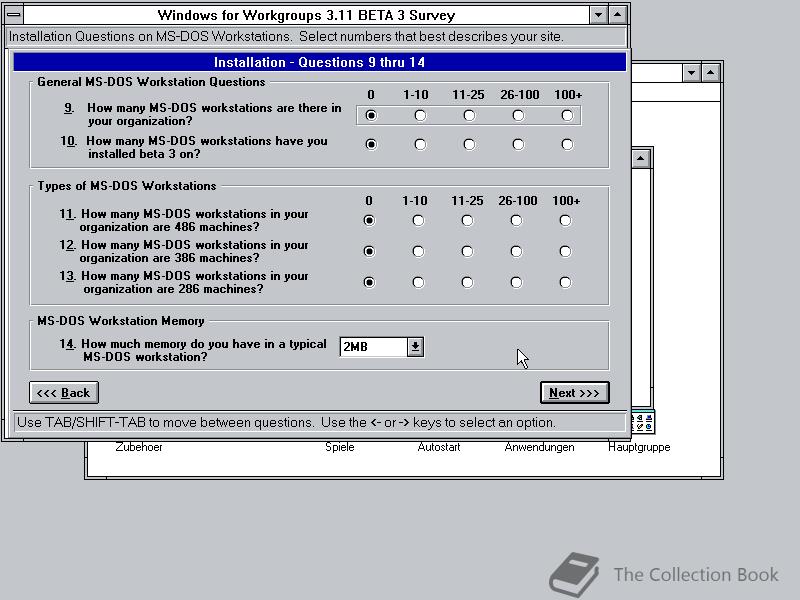Minimize the Survey window

(598, 15)
